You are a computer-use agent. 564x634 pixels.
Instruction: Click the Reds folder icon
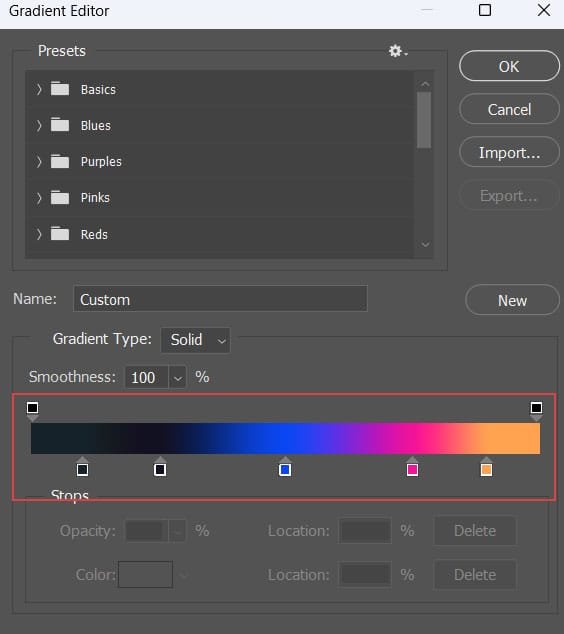click(x=60, y=233)
